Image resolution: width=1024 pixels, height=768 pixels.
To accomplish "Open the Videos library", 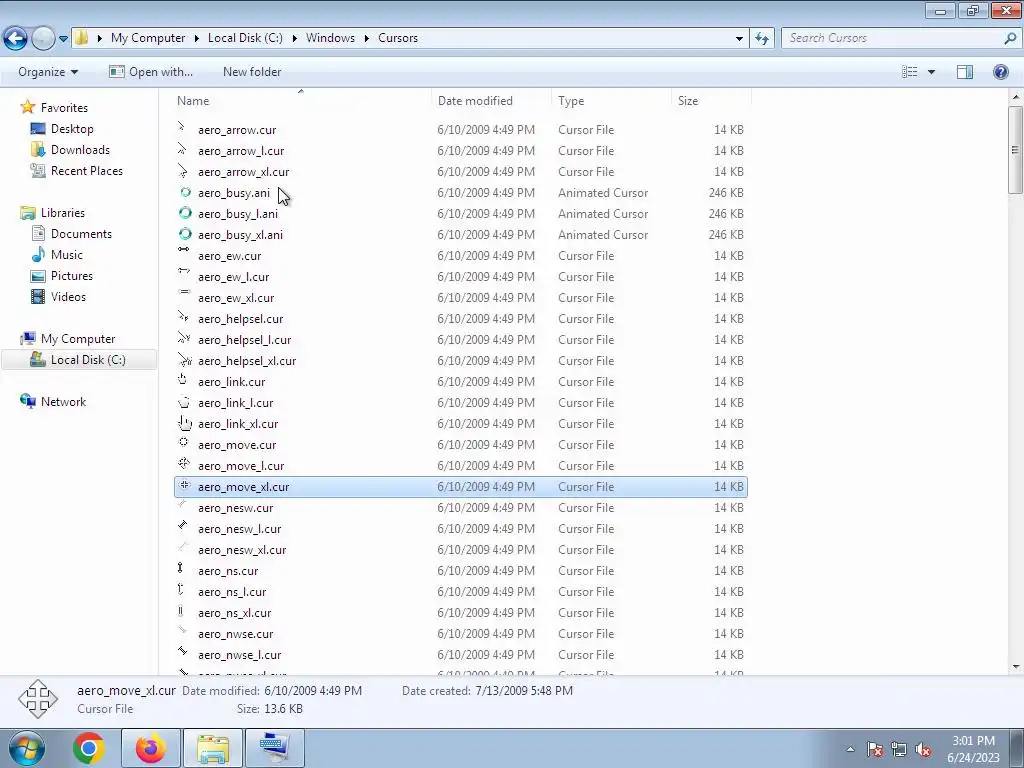I will [x=68, y=296].
